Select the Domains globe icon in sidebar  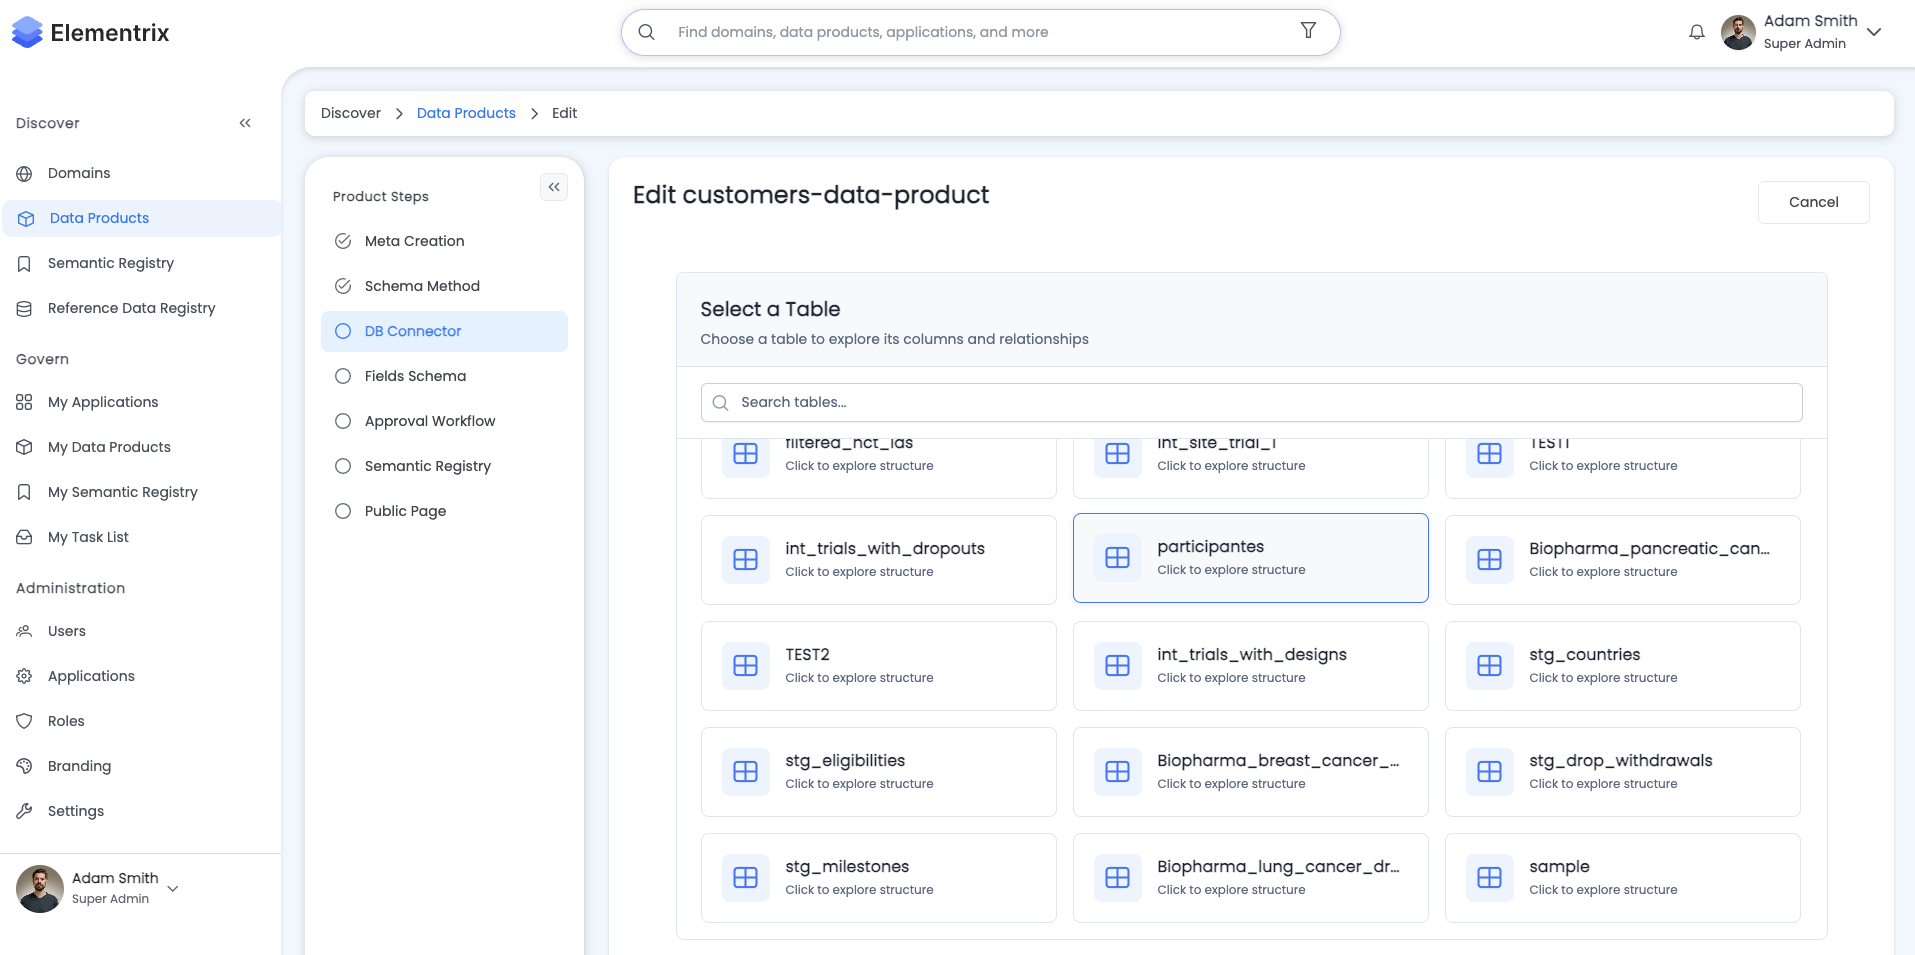(x=23, y=172)
